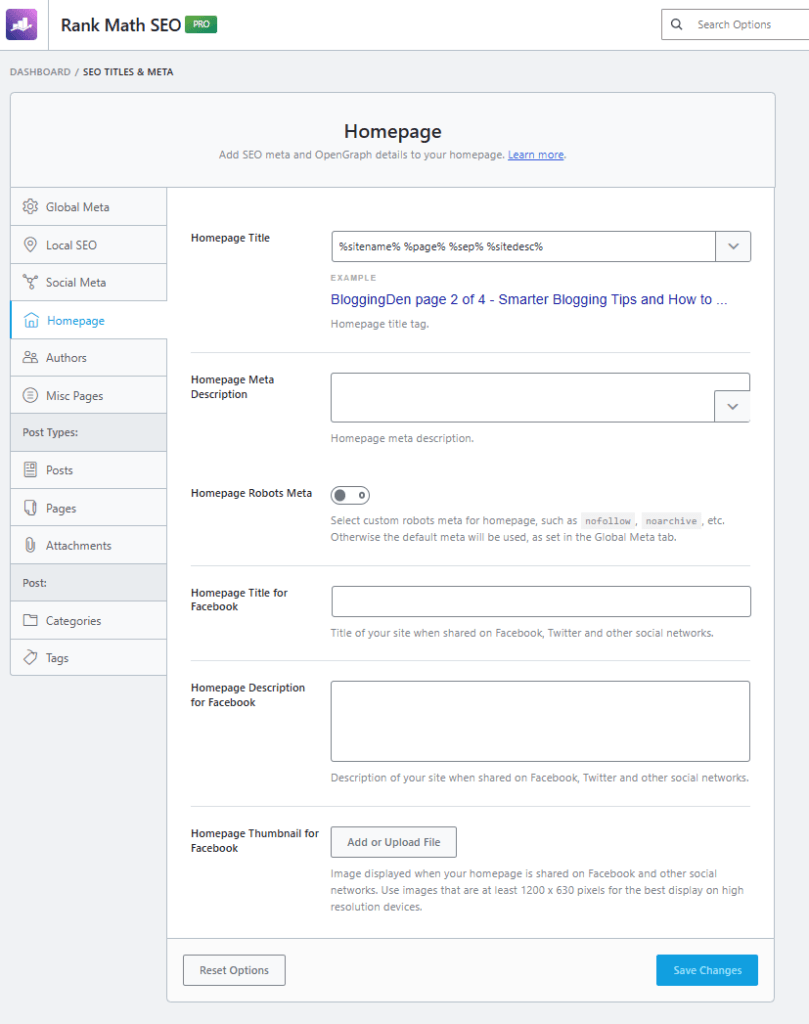809x1024 pixels.
Task: Toggle the Homepage Robots Meta switch
Action: click(350, 495)
